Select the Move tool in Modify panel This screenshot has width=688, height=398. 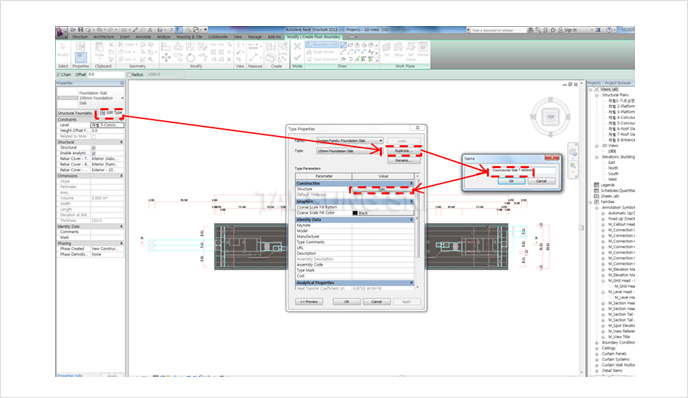(166, 57)
